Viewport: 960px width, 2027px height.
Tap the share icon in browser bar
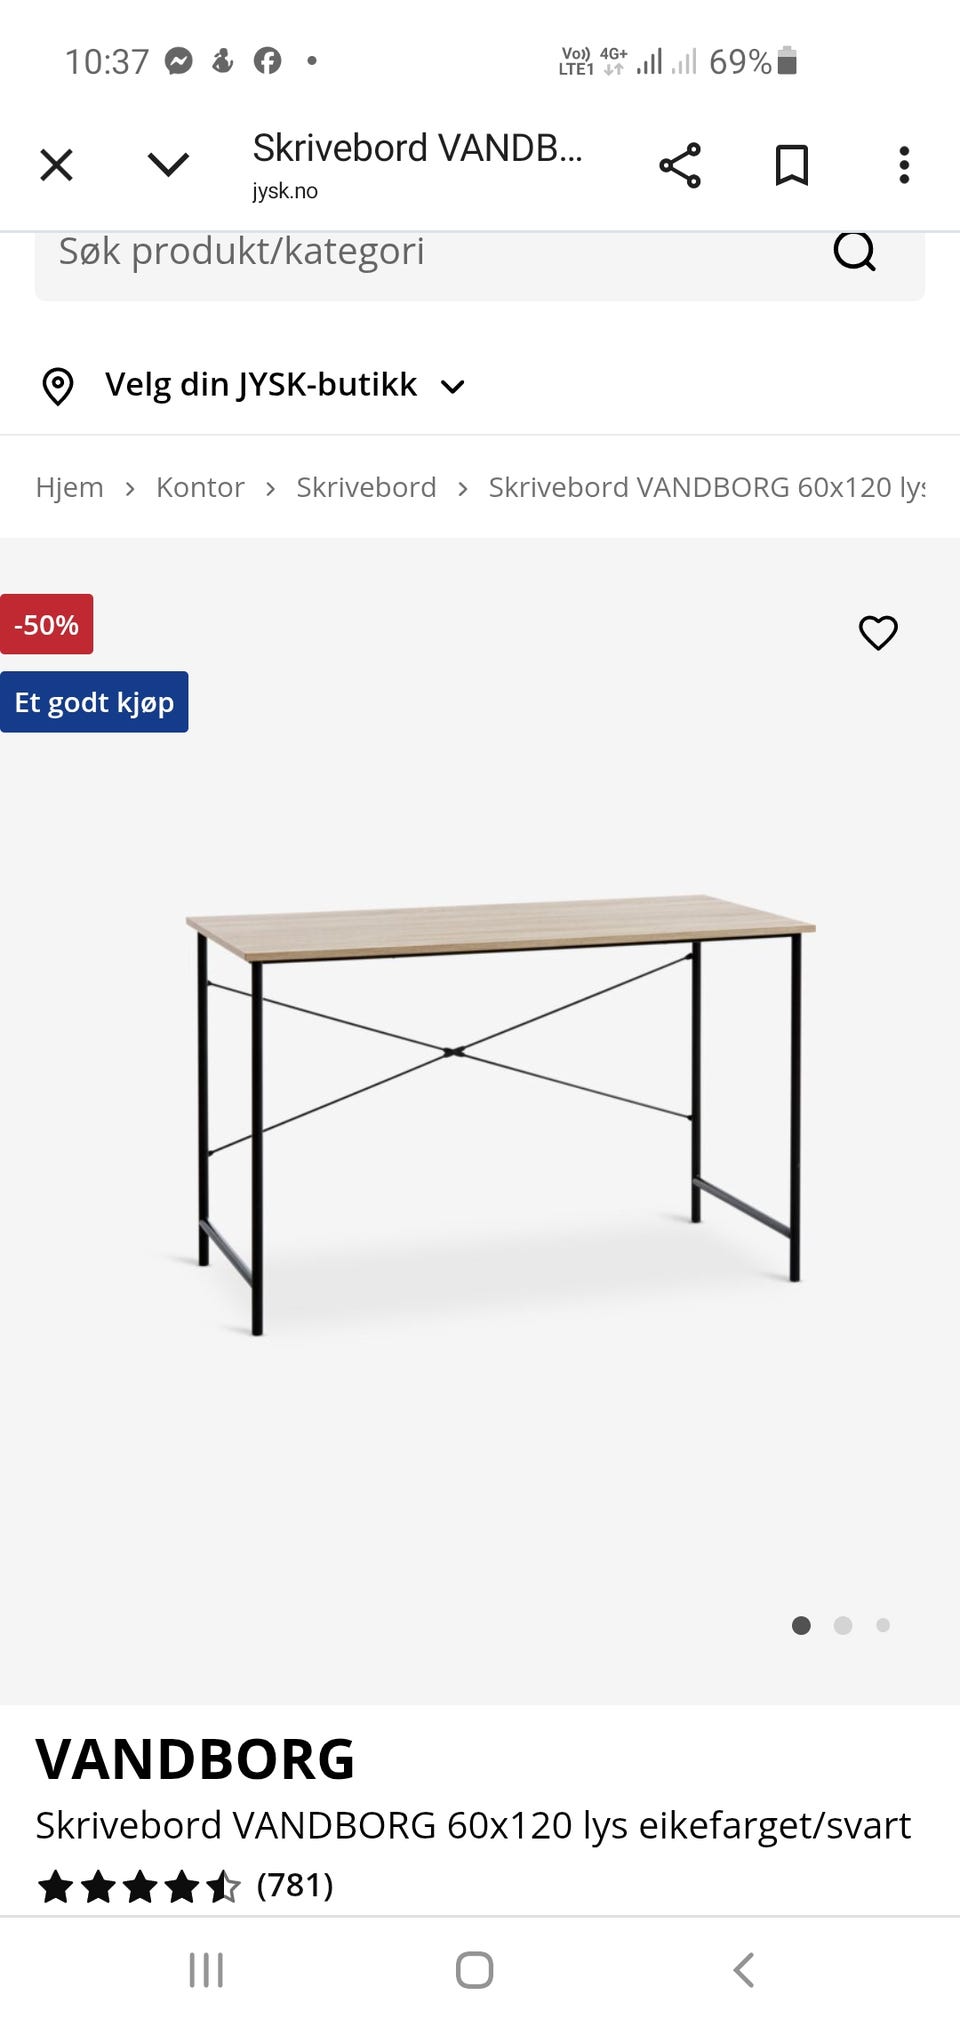point(680,165)
